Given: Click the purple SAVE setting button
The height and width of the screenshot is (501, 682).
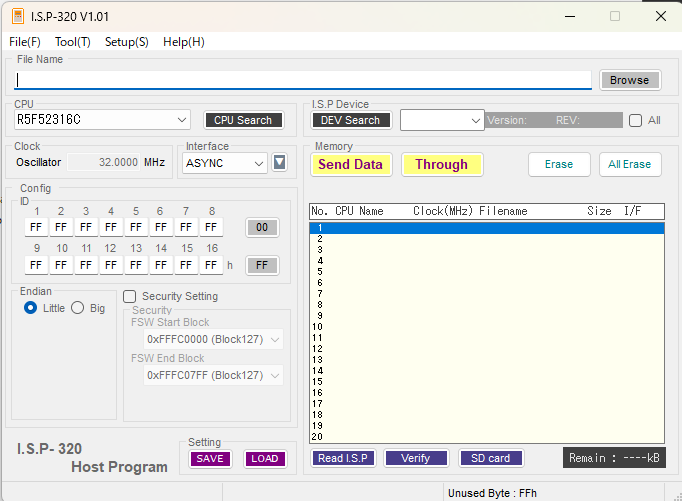Looking at the screenshot, I should (210, 459).
